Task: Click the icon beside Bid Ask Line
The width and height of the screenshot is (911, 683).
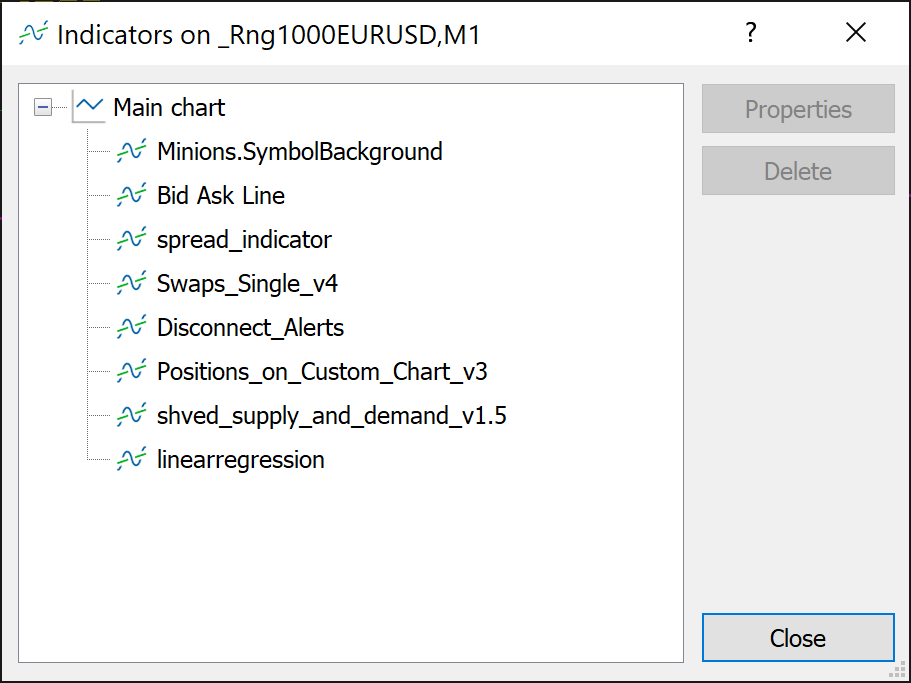Action: click(x=131, y=196)
